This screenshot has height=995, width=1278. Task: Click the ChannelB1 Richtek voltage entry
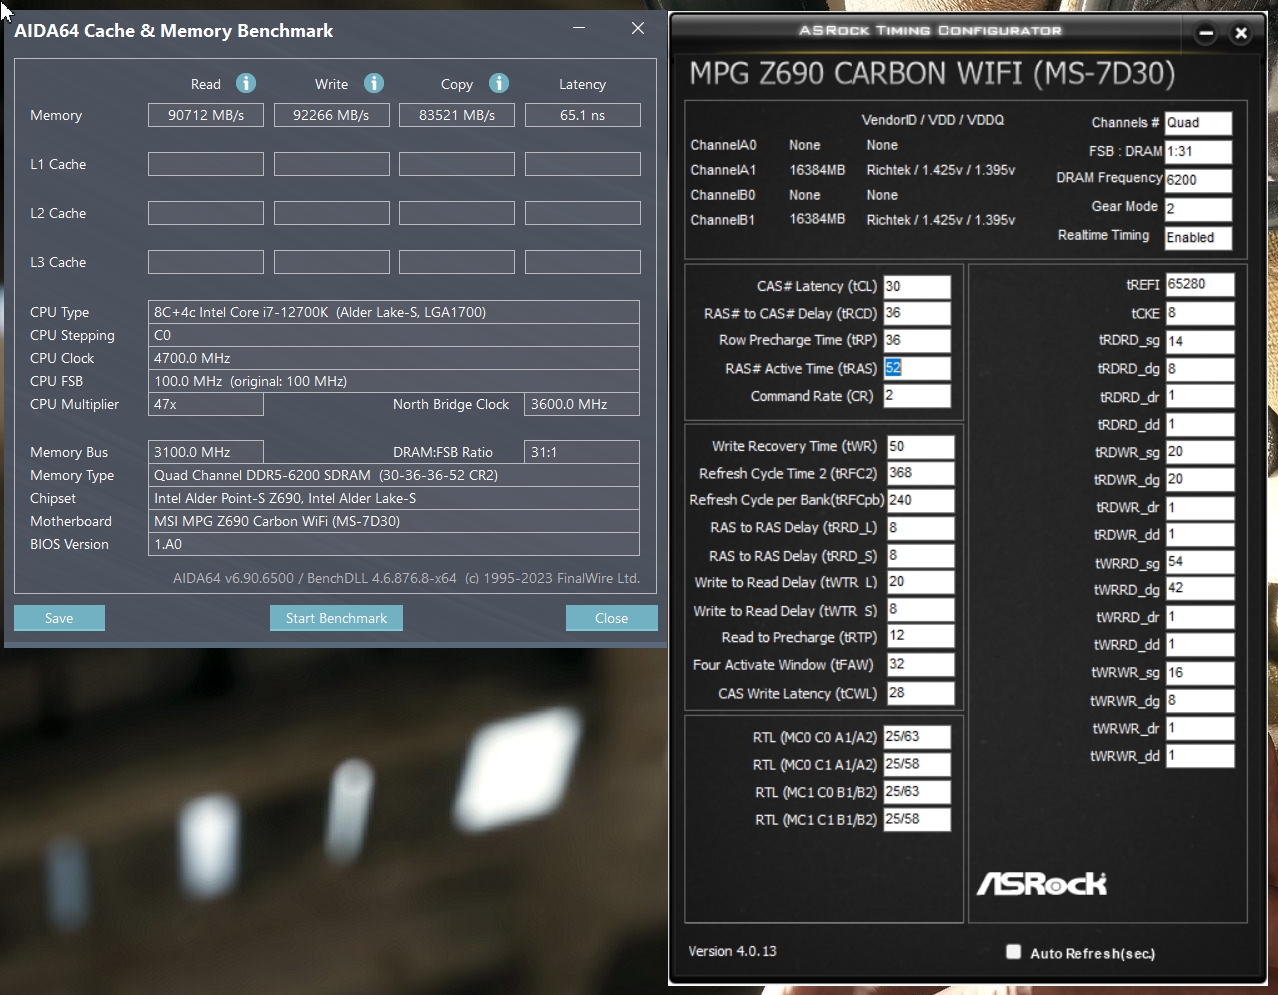(940, 220)
